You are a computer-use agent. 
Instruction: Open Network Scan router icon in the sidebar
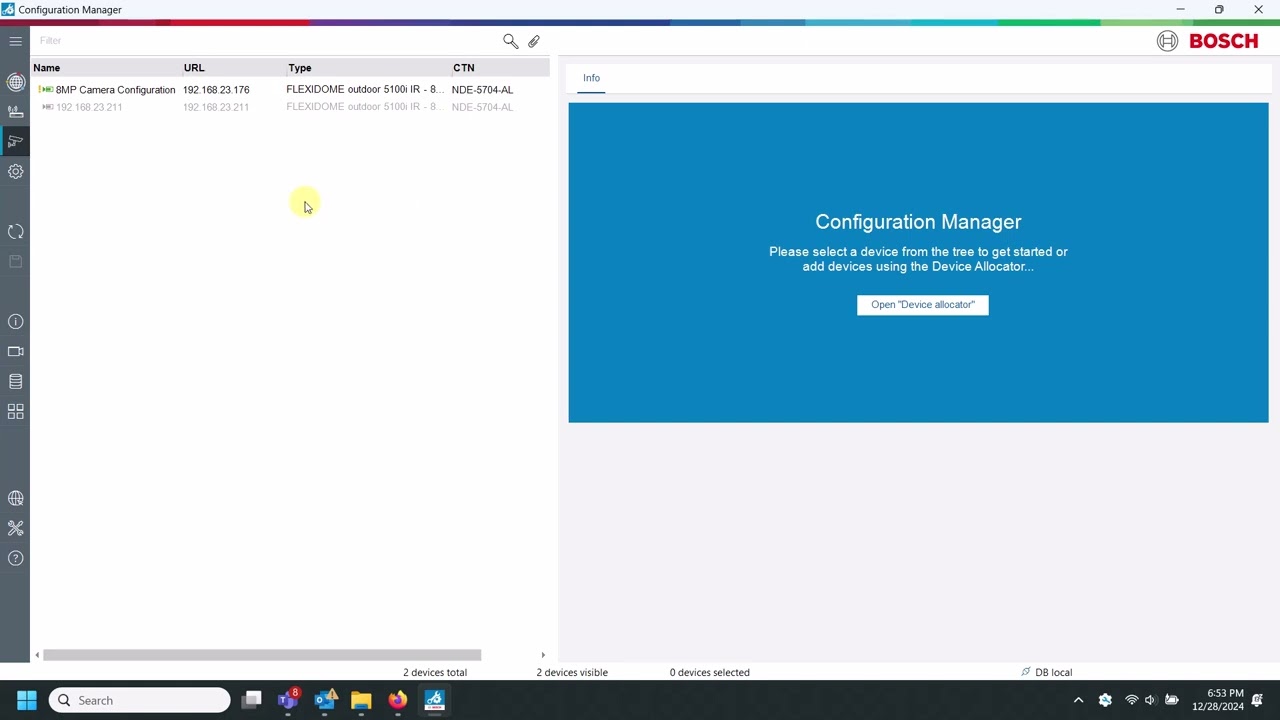(15, 111)
